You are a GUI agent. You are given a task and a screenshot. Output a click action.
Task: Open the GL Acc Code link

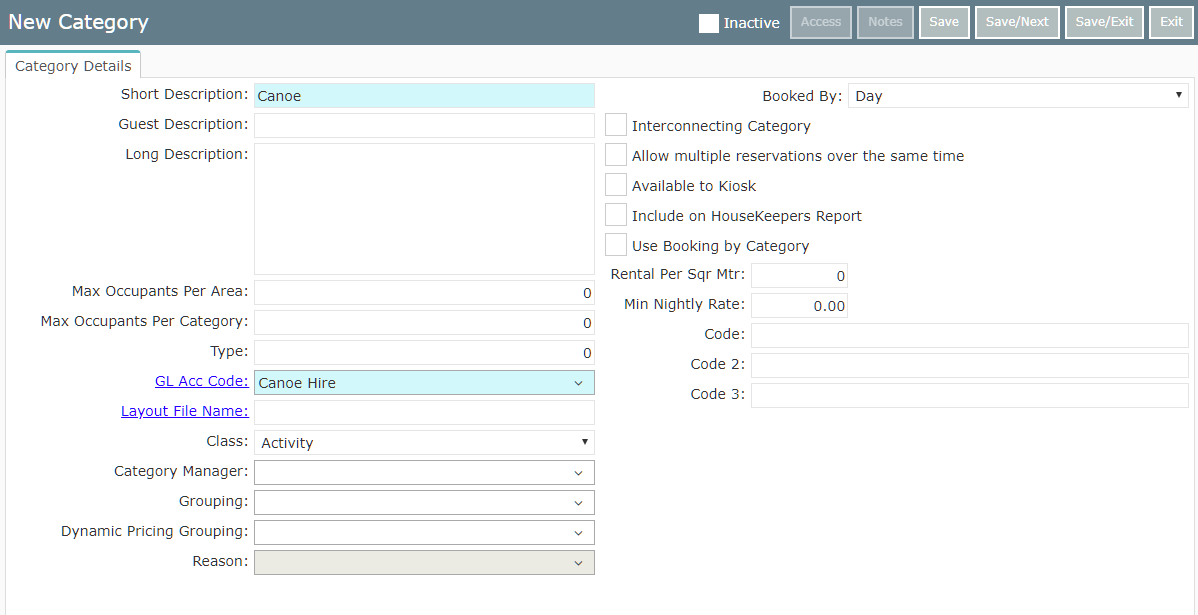202,380
